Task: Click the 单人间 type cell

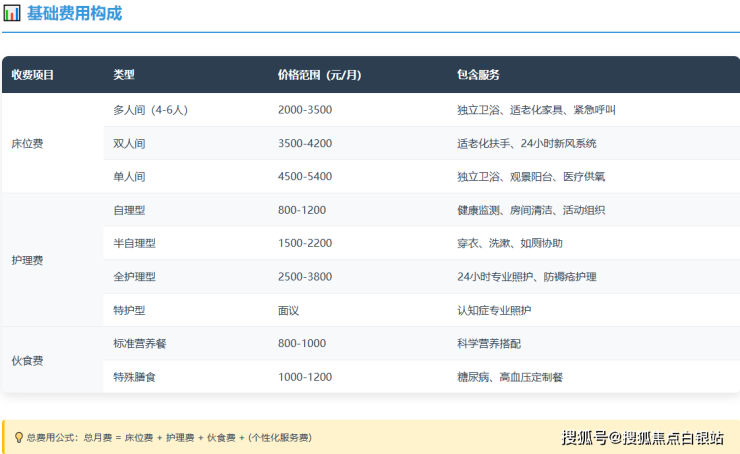Action: [x=130, y=177]
